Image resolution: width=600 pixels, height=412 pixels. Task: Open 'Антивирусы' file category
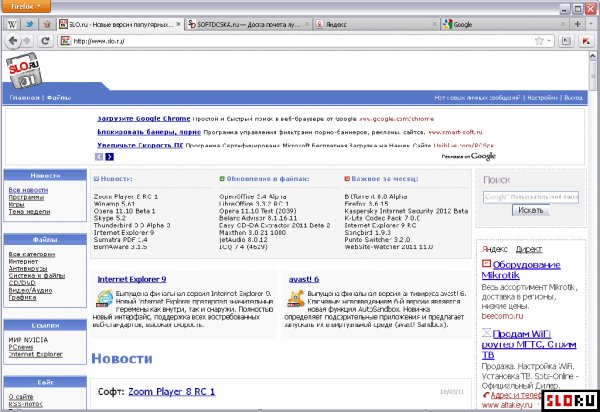click(28, 269)
